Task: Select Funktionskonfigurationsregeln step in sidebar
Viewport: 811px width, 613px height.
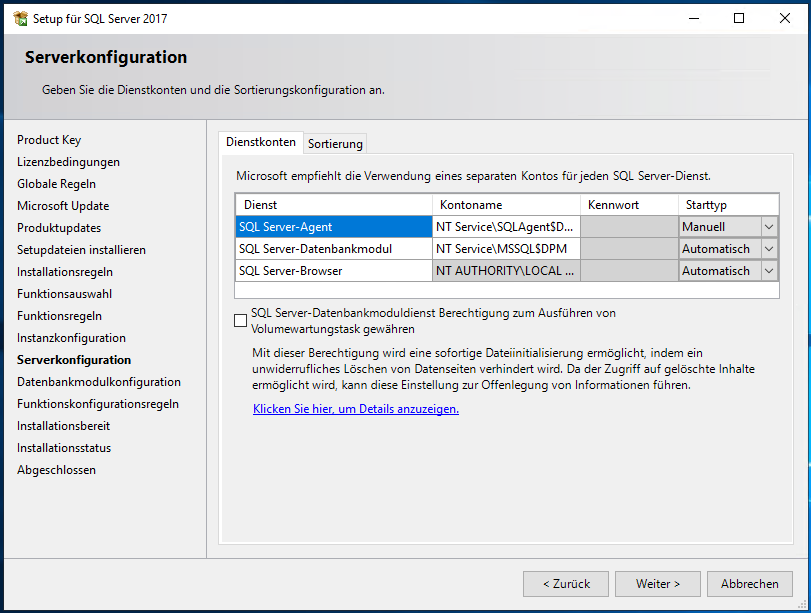Action: click(98, 404)
